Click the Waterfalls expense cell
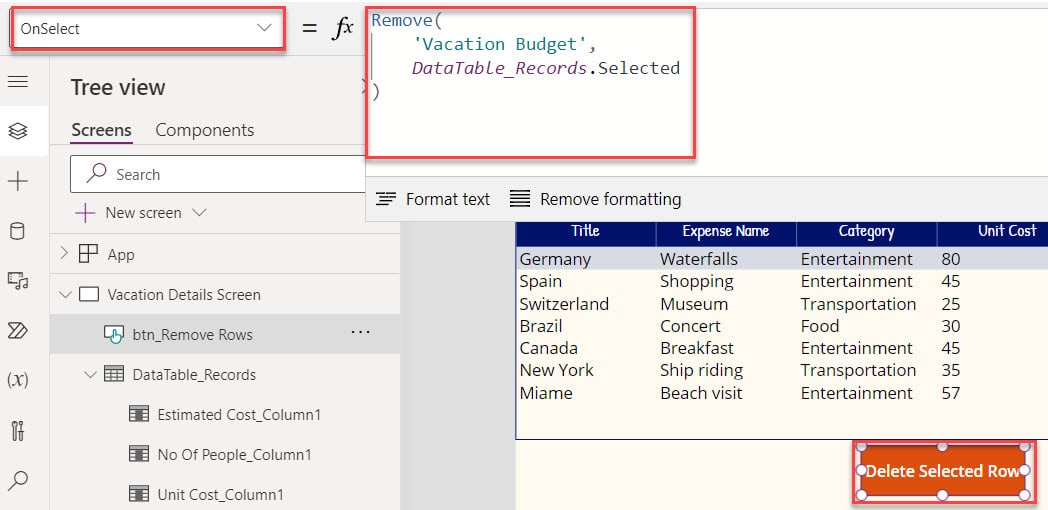The image size is (1048, 510). [x=699, y=259]
